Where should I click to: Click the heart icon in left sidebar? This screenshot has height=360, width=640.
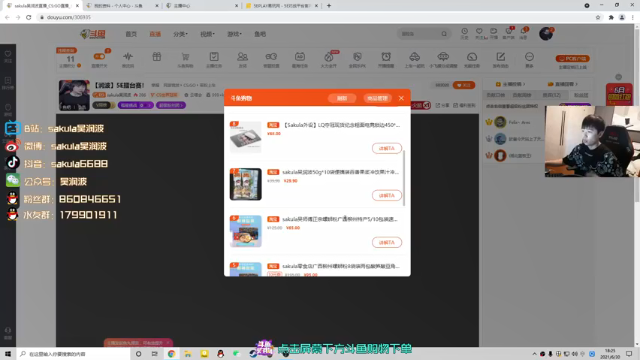8,54
